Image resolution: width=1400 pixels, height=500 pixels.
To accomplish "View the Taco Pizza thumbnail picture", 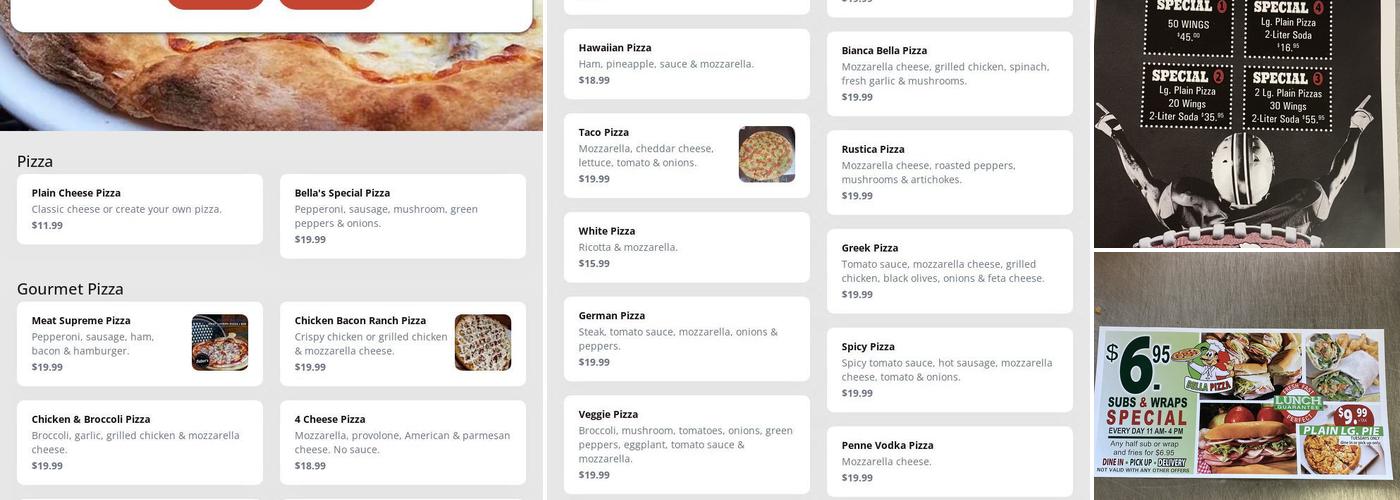I will [767, 154].
